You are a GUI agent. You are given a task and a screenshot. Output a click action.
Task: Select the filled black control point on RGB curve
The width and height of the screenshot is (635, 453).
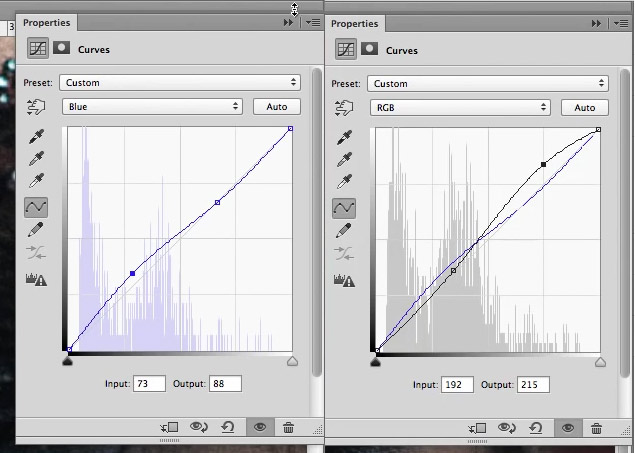tap(543, 164)
